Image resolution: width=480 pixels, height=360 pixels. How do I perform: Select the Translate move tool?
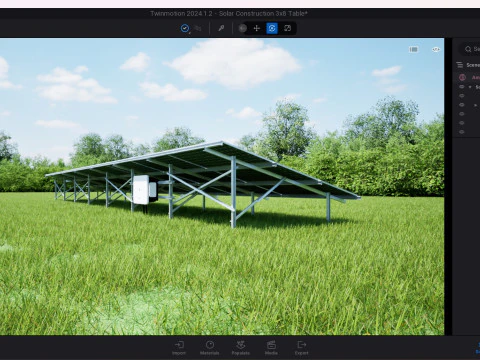[x=257, y=28]
